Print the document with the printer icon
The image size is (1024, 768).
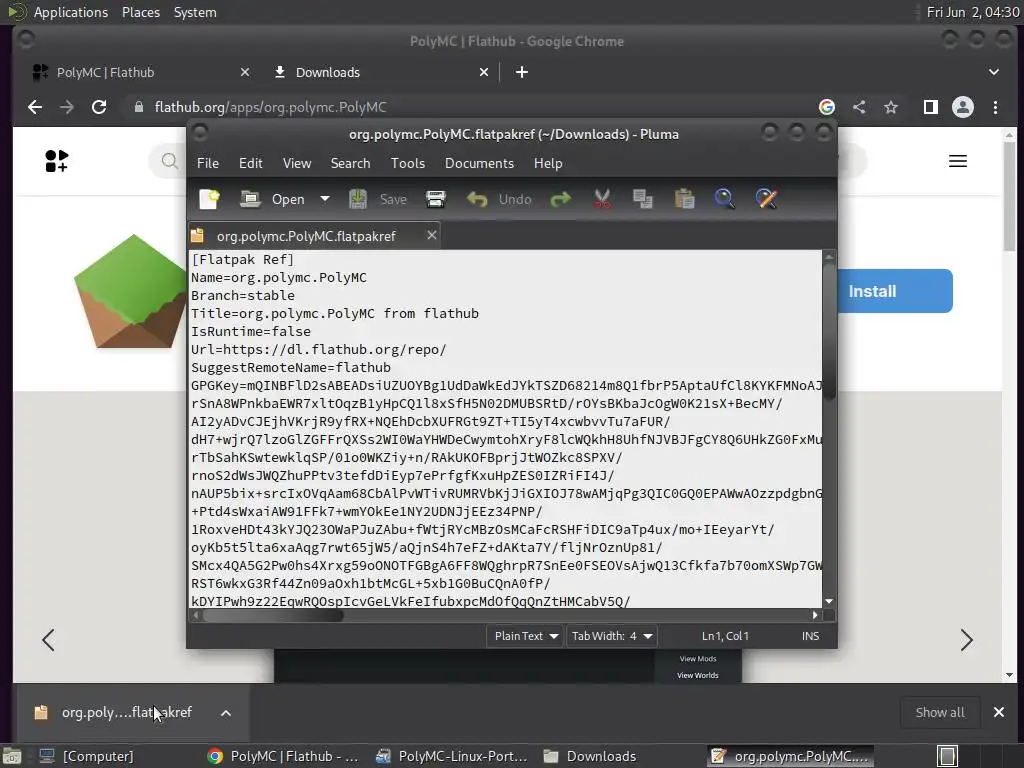click(x=436, y=199)
